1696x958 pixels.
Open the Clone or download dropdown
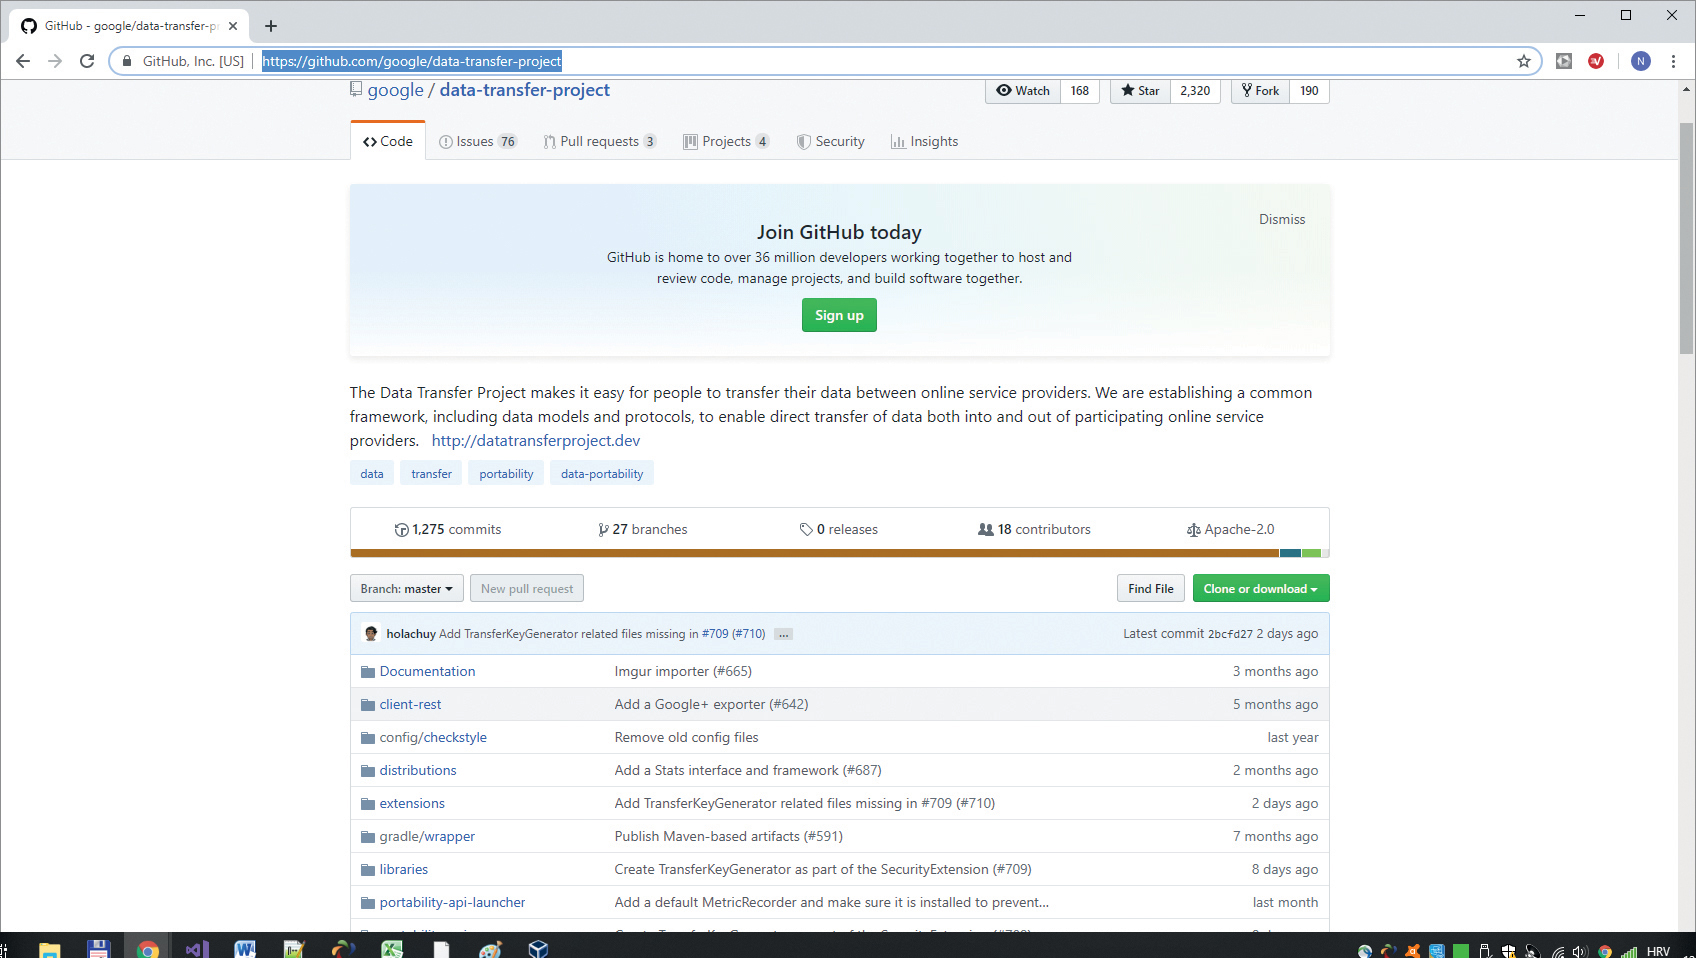1260,589
